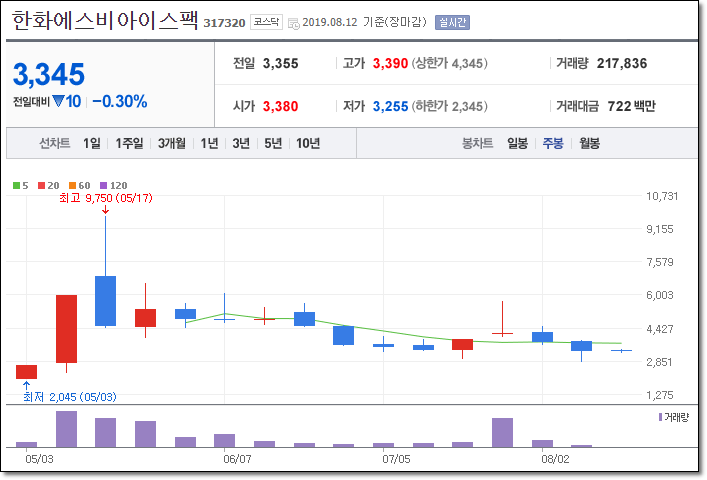Click the 6,003 price axis label
The width and height of the screenshot is (707, 480).
[660, 295]
